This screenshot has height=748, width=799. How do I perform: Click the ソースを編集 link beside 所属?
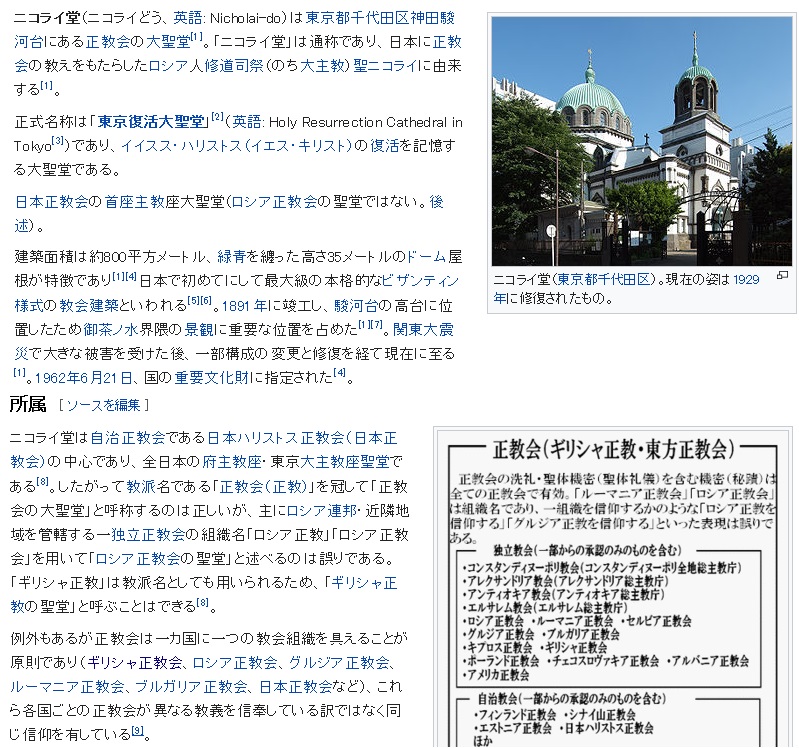pyautogui.click(x=103, y=405)
